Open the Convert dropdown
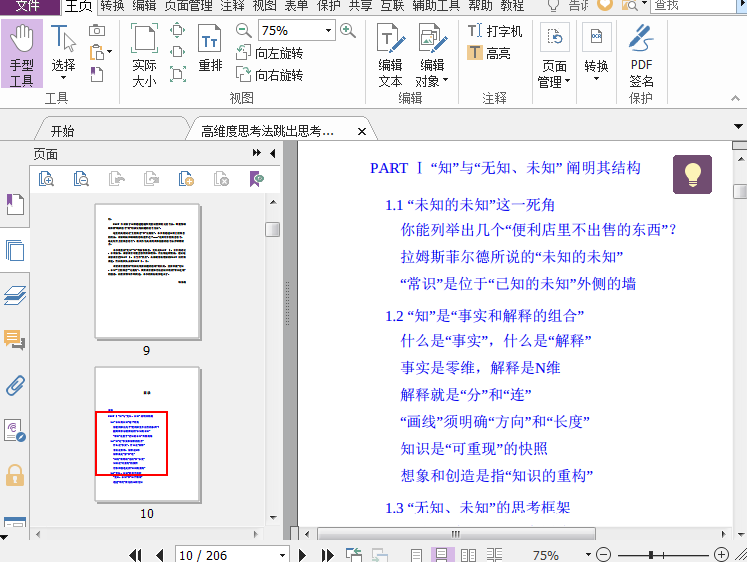 [596, 53]
